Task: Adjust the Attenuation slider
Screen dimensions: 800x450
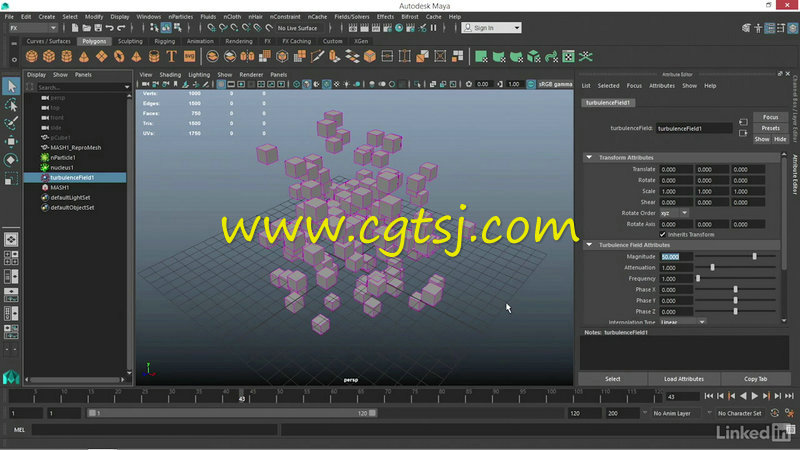Action: (713, 267)
